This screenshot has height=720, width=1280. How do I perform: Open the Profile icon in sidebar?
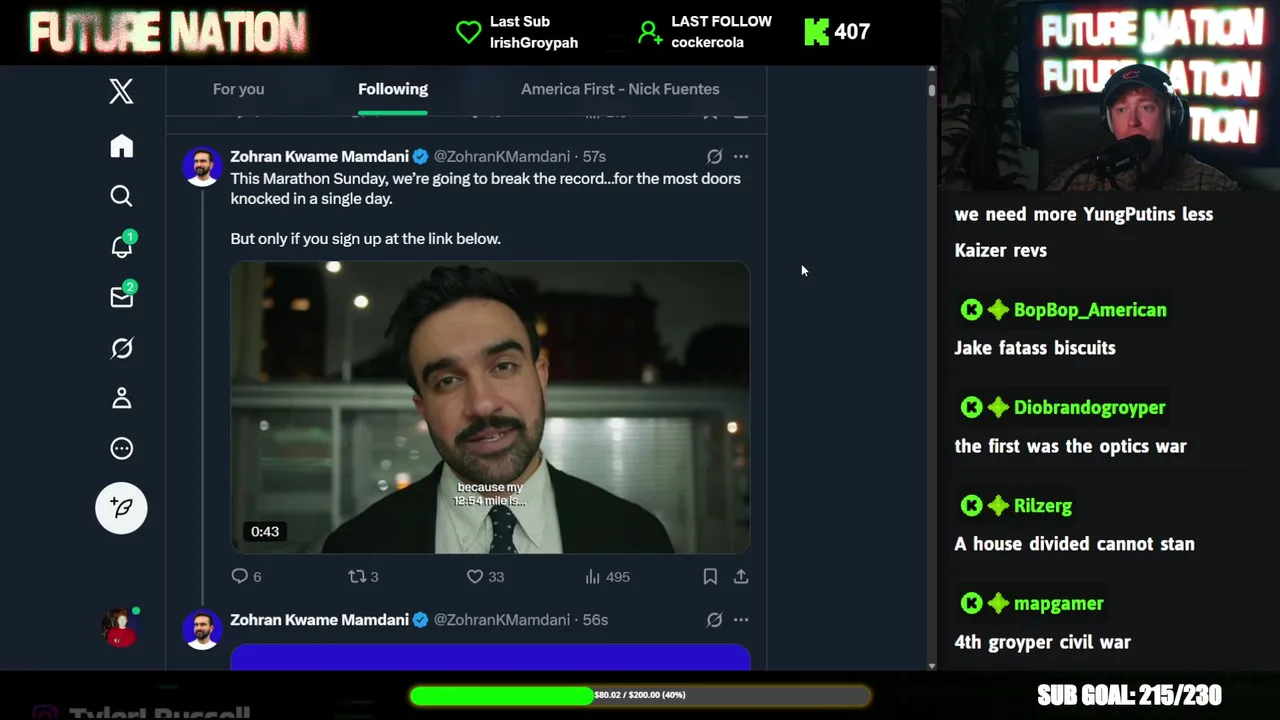[121, 398]
